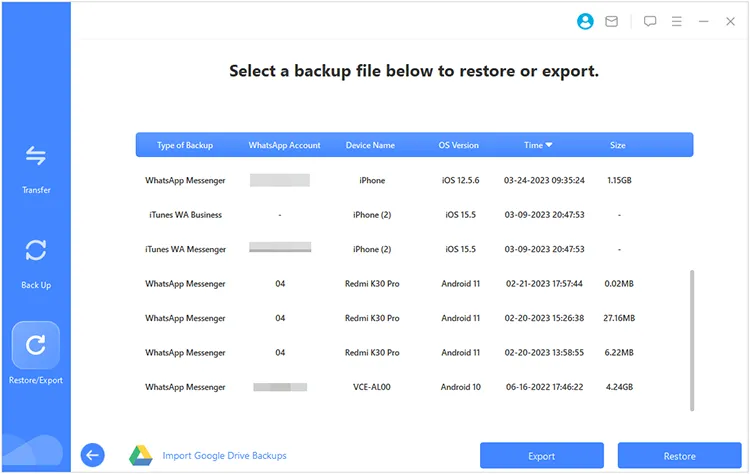The height and width of the screenshot is (474, 750).
Task: Open the user account profile icon
Action: point(585,22)
